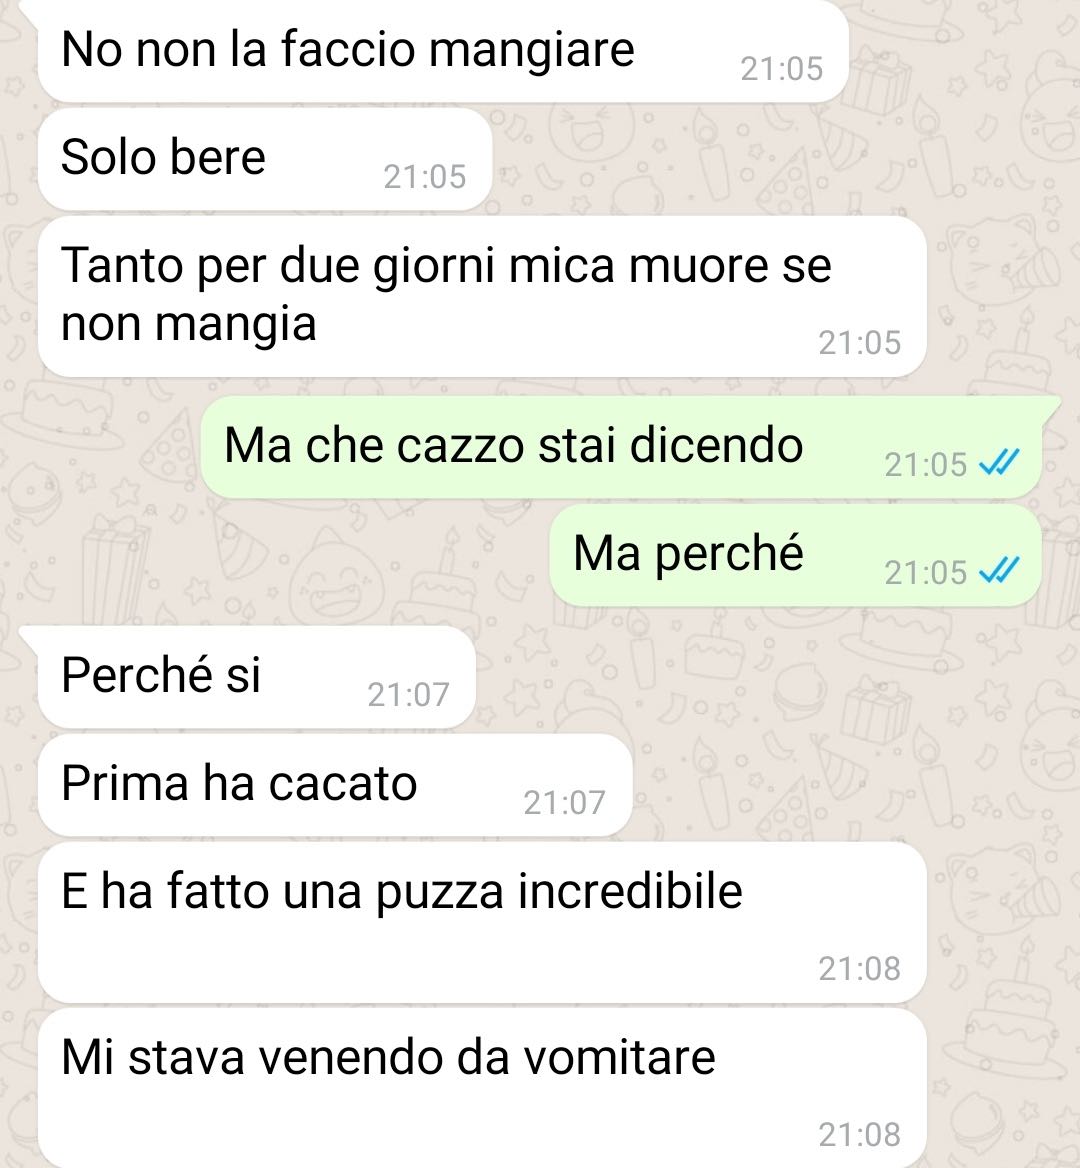The width and height of the screenshot is (1080, 1168).
Task: Tap the "Tanto per due giorni mica muore" message
Action: pos(482,296)
